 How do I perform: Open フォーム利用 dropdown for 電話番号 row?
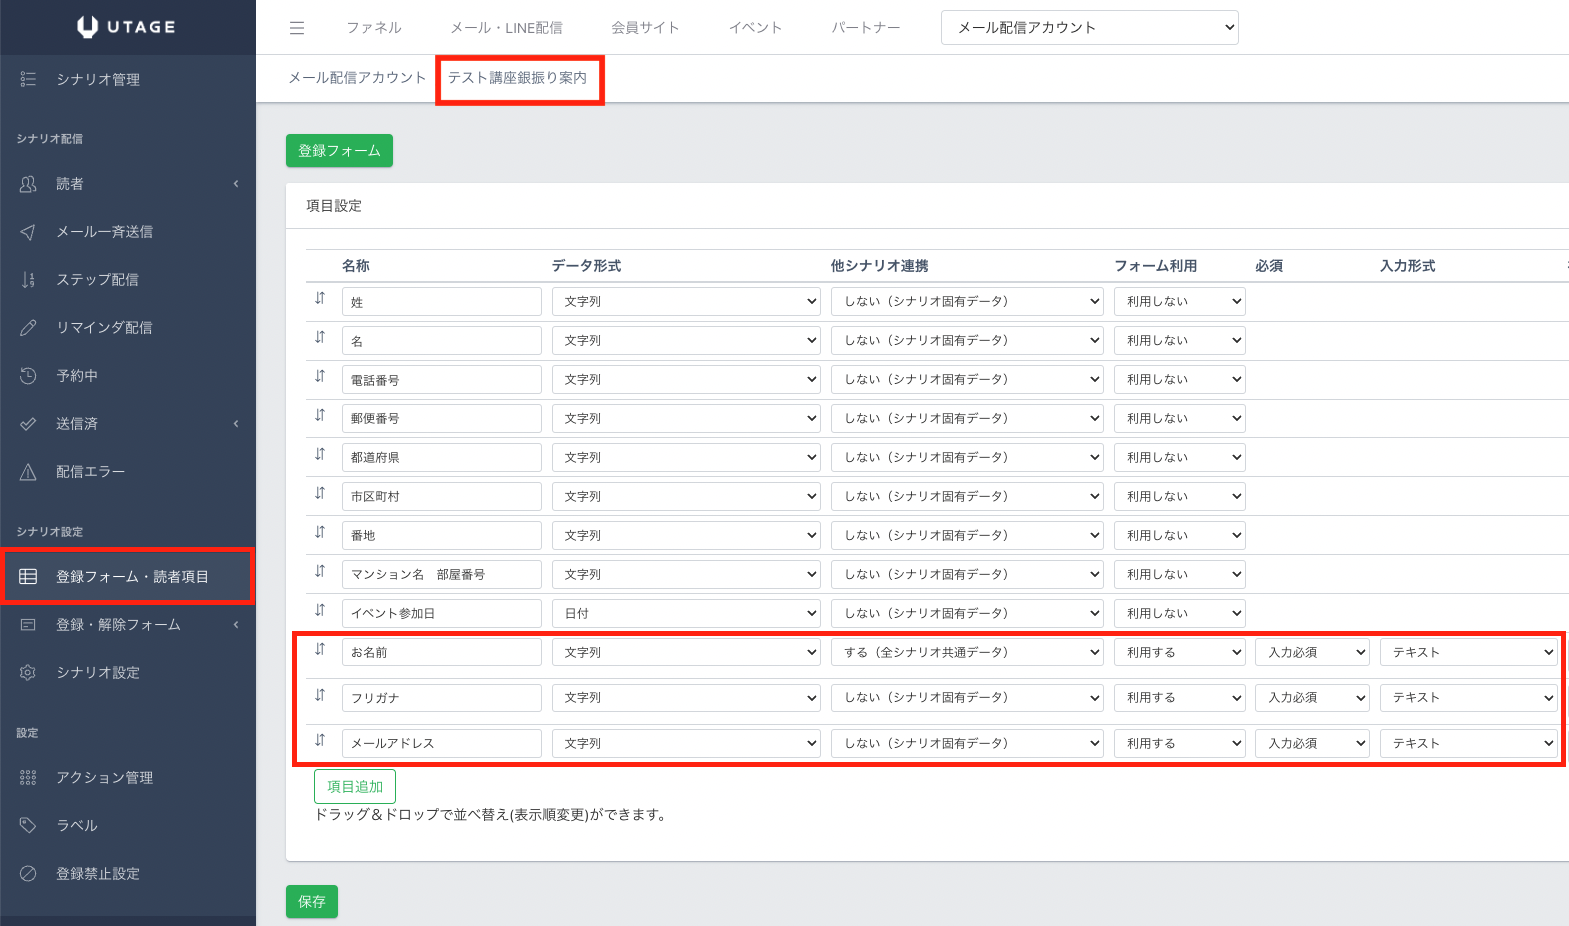[x=1179, y=379]
